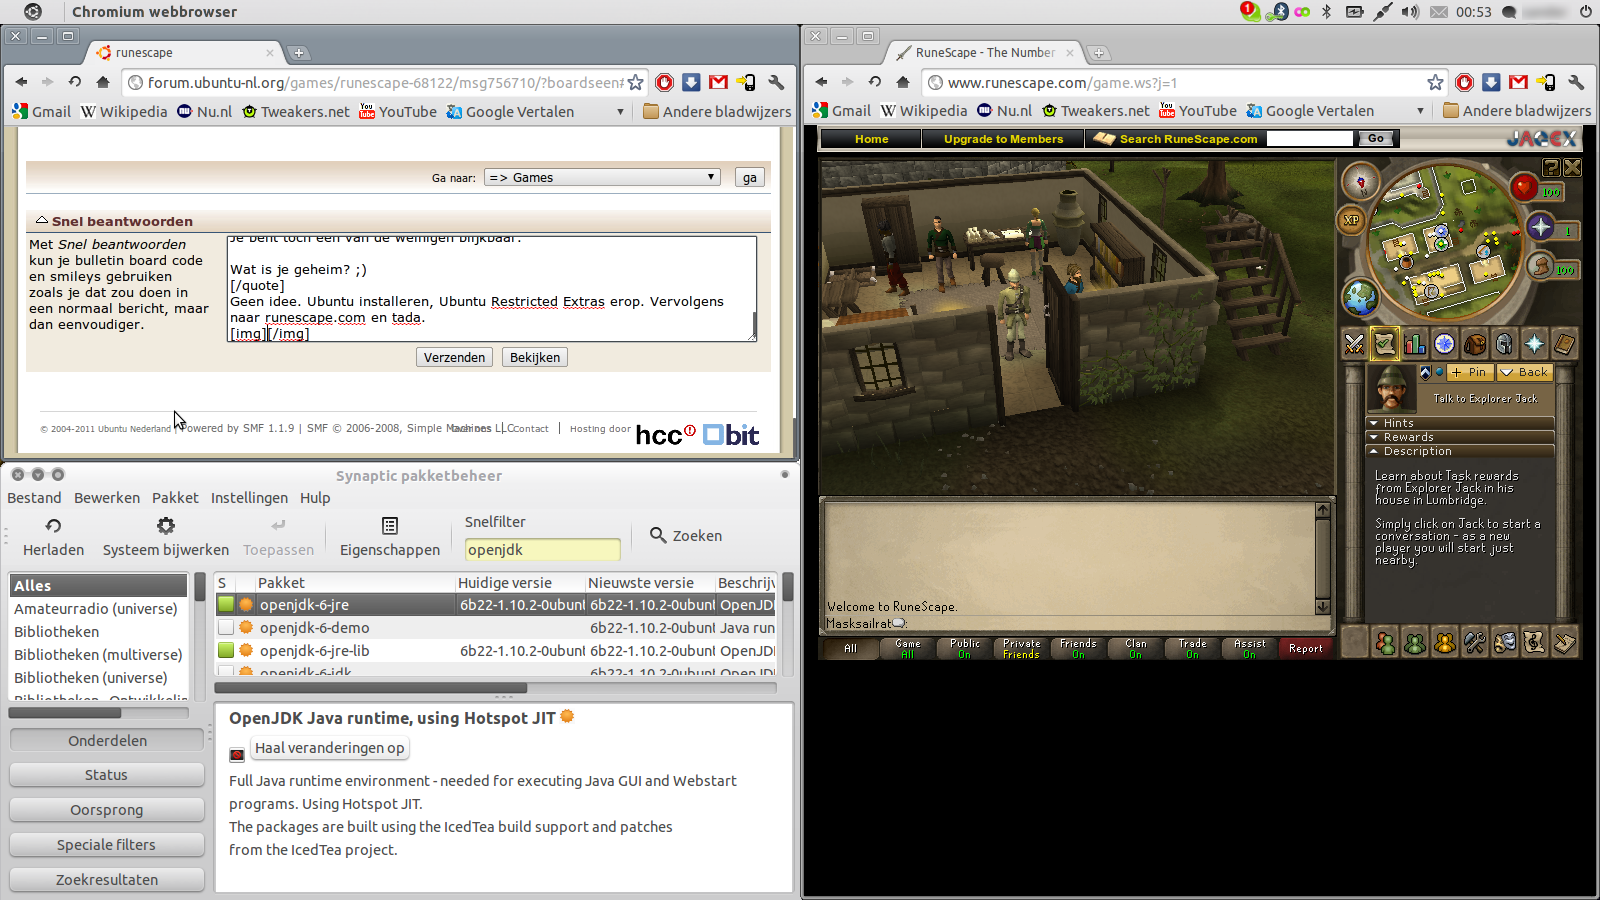
Task: Open the Stats bar-chart tab
Action: (x=1414, y=344)
